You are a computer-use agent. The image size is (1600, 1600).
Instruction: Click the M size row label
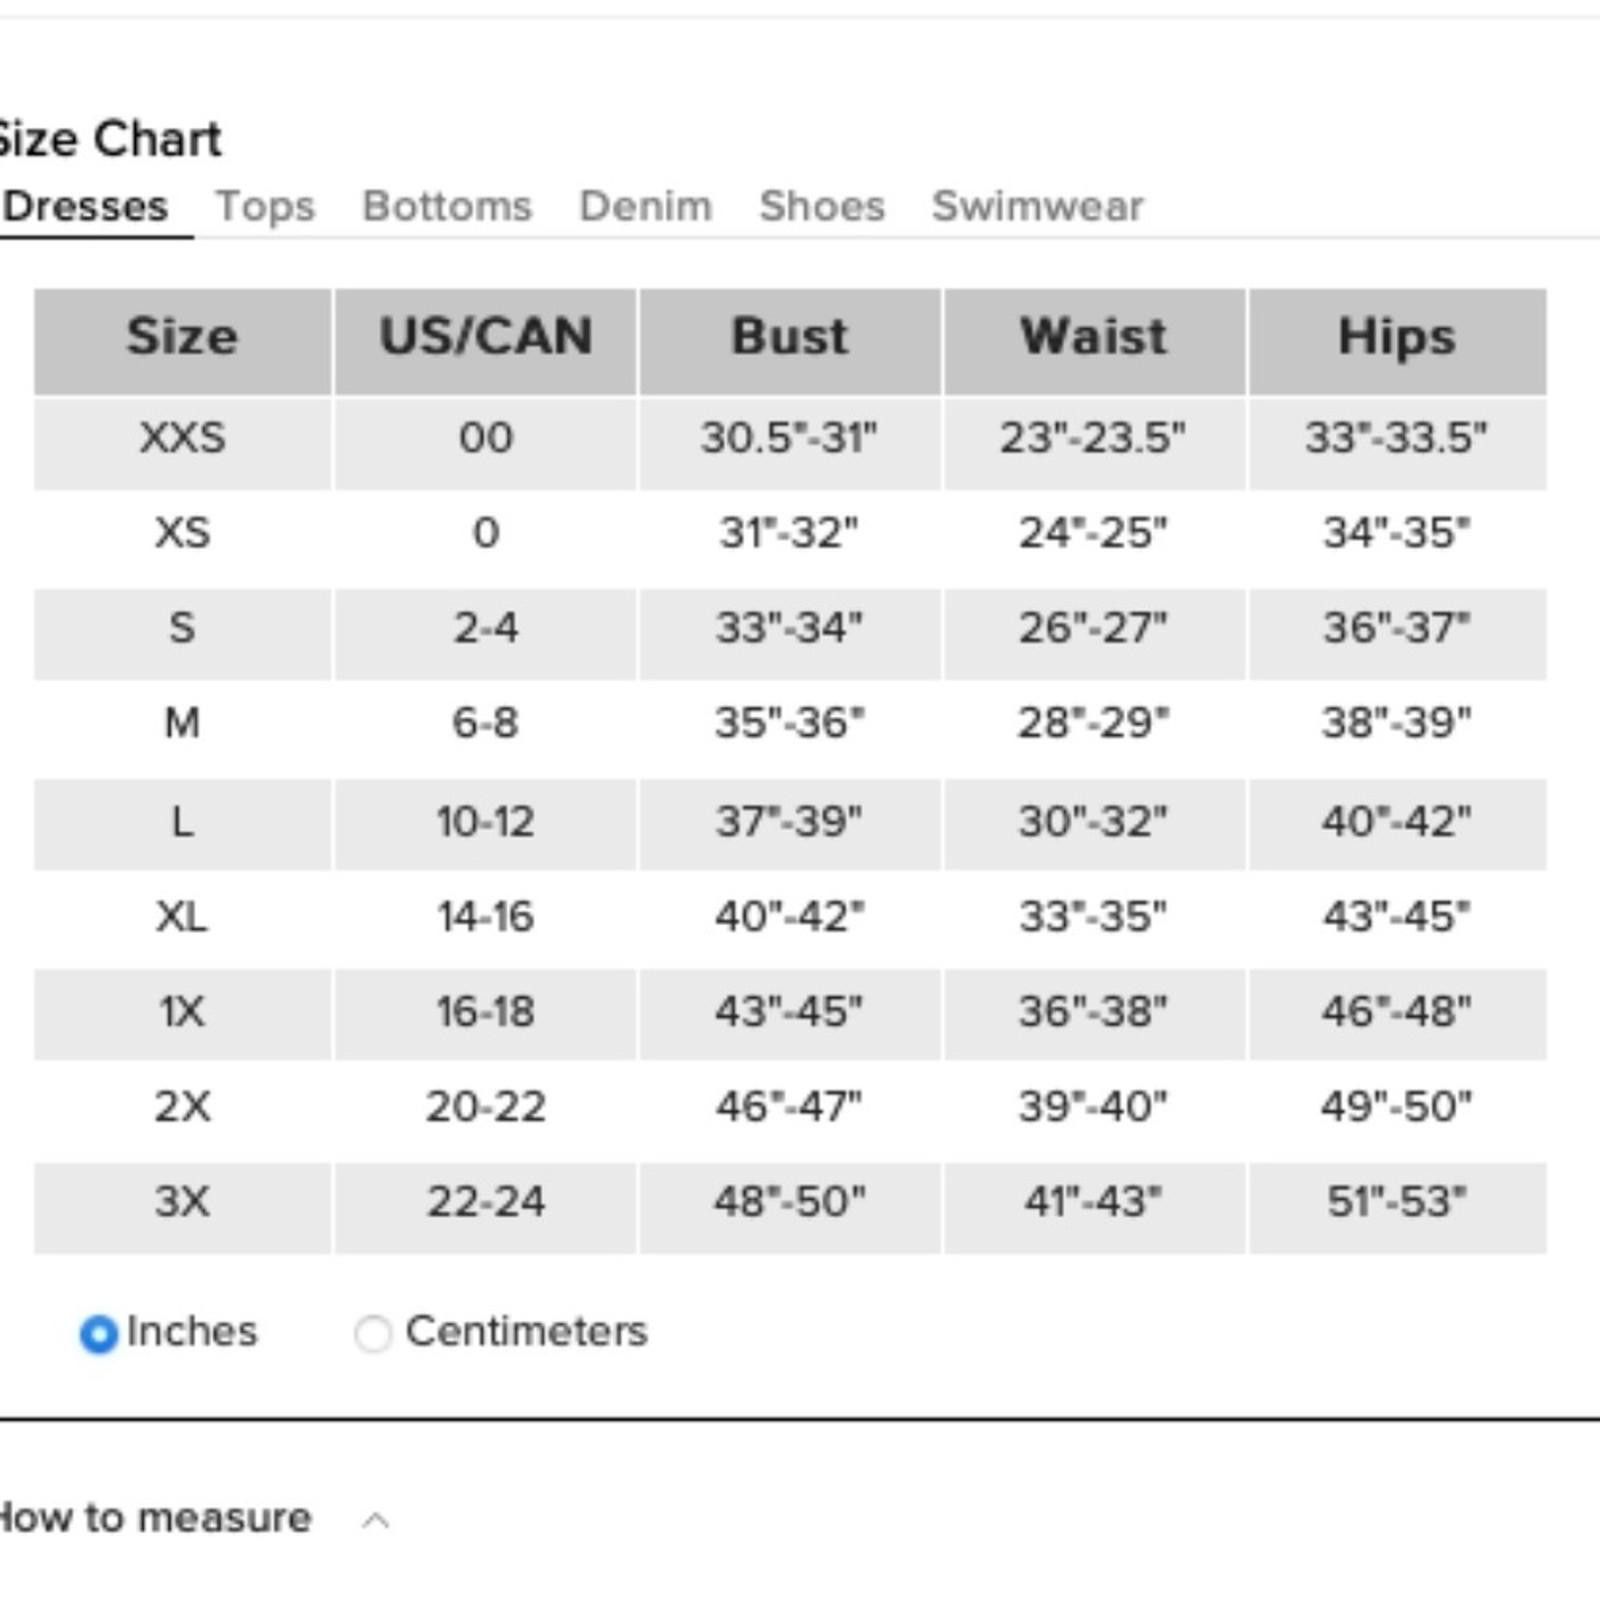click(182, 722)
